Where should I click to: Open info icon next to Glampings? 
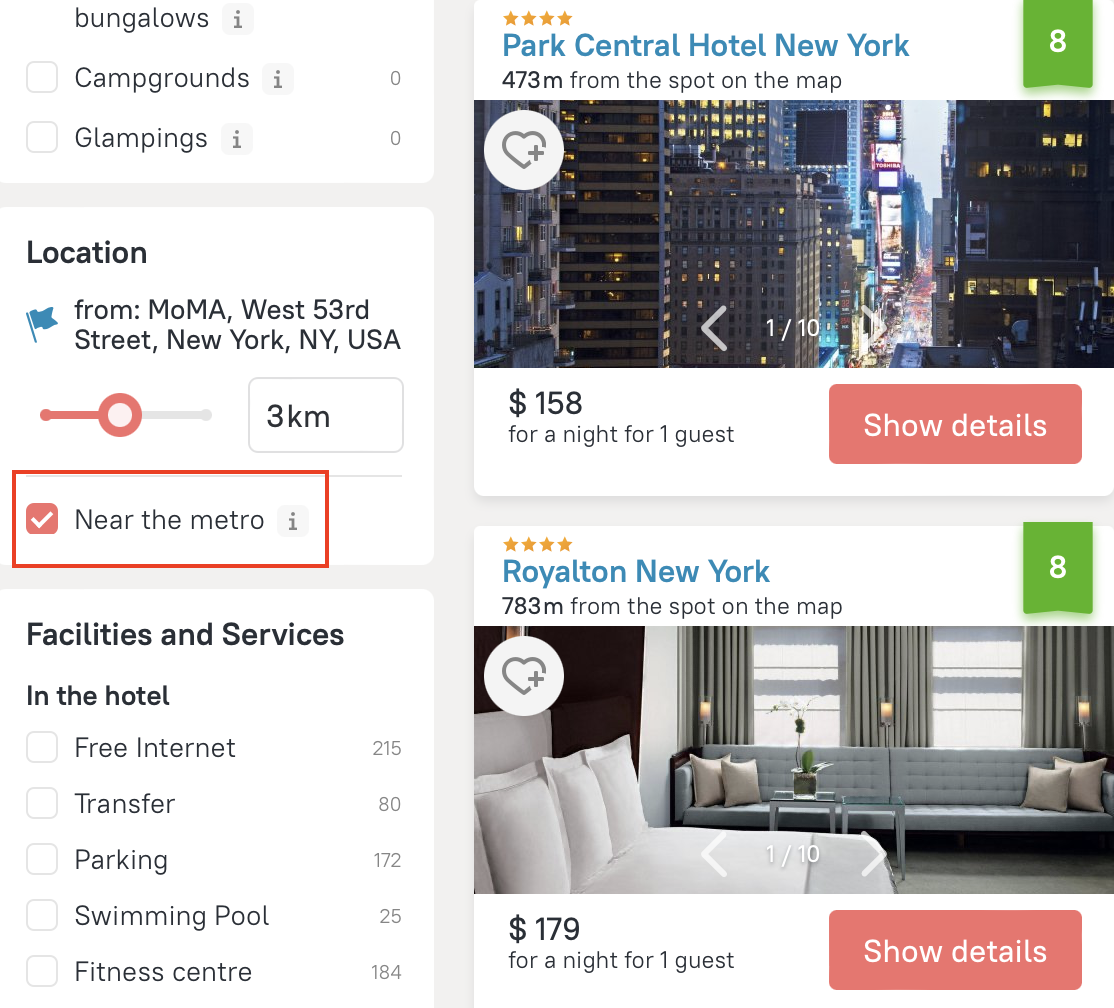[x=237, y=139]
